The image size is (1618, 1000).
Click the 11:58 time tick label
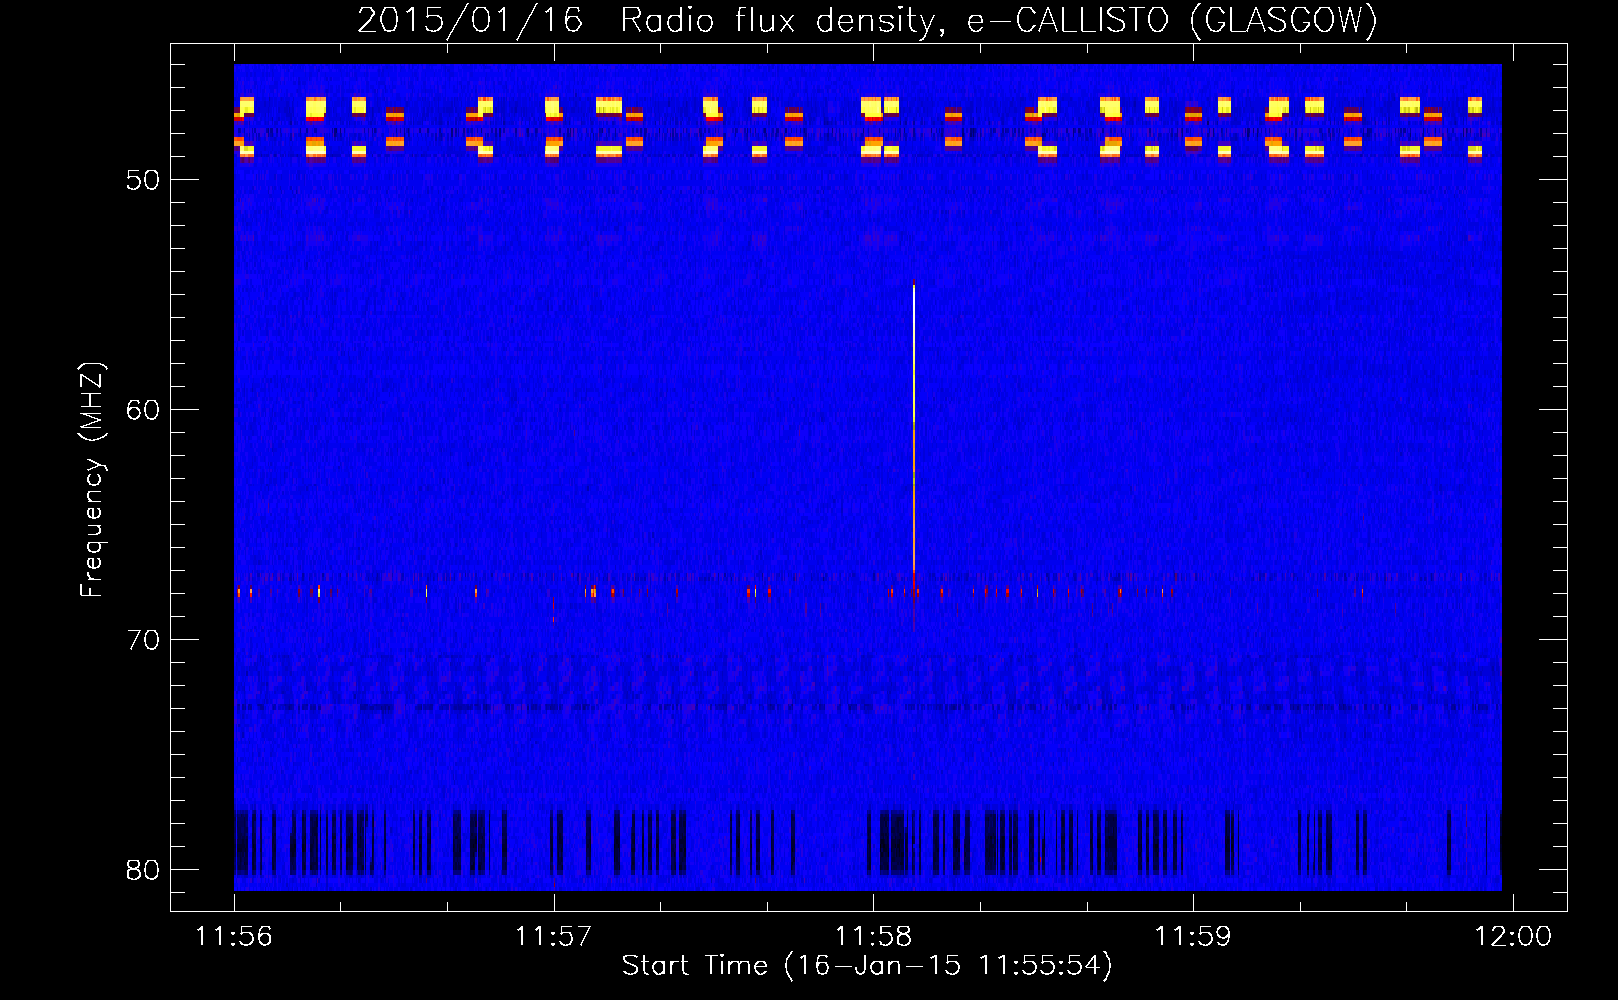tap(873, 937)
